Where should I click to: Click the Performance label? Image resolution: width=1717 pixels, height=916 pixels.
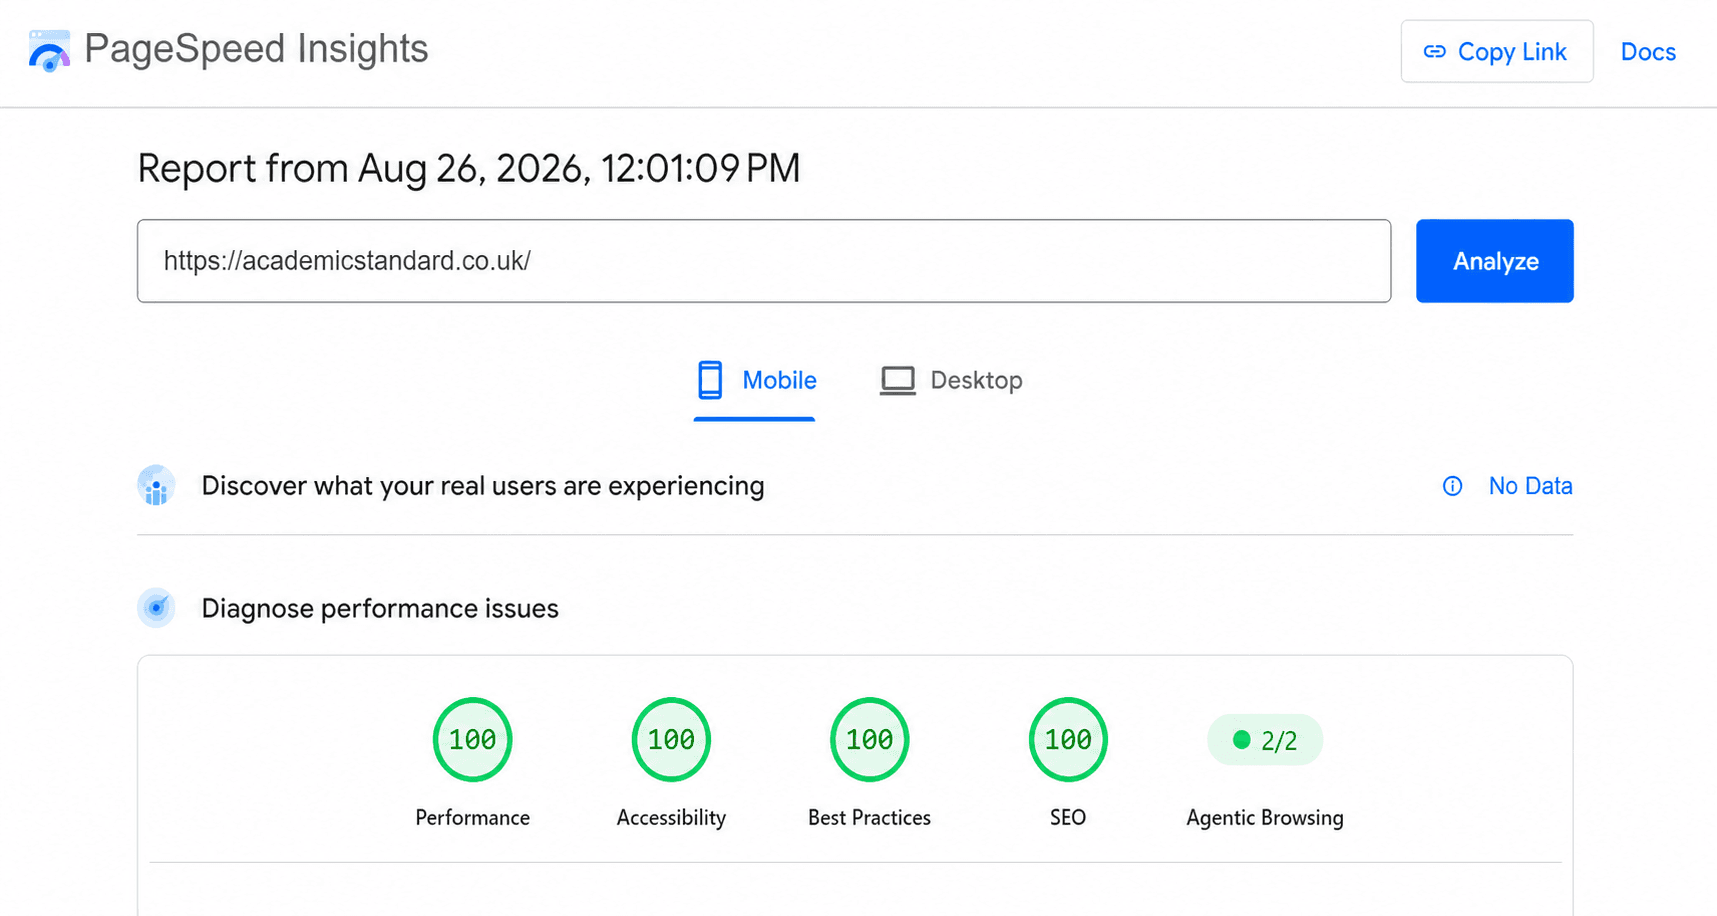(x=472, y=818)
